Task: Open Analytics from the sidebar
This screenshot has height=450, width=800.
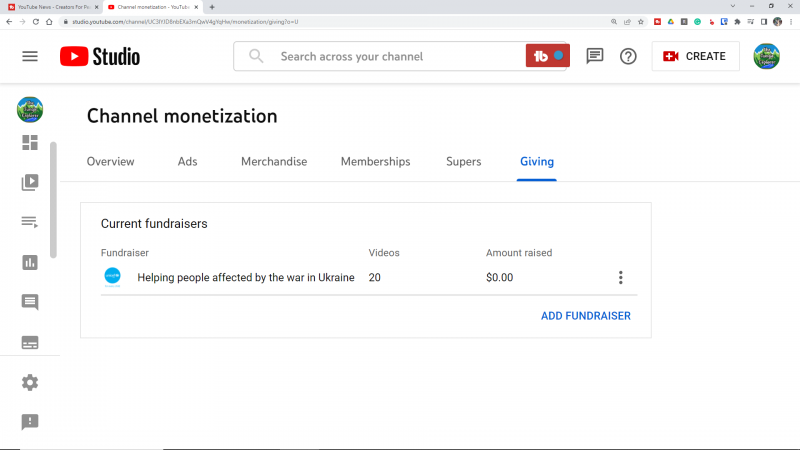Action: 30,262
